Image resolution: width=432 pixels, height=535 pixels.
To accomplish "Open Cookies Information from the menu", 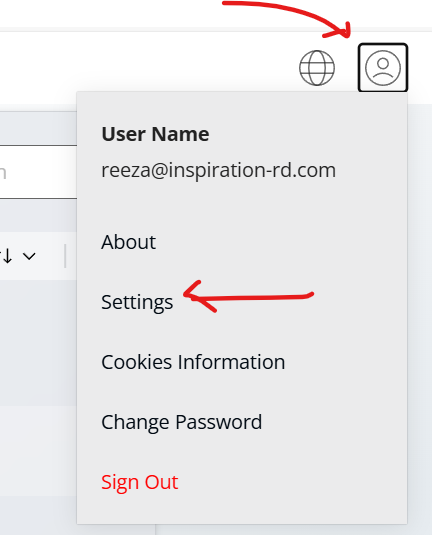I will pyautogui.click(x=193, y=362).
